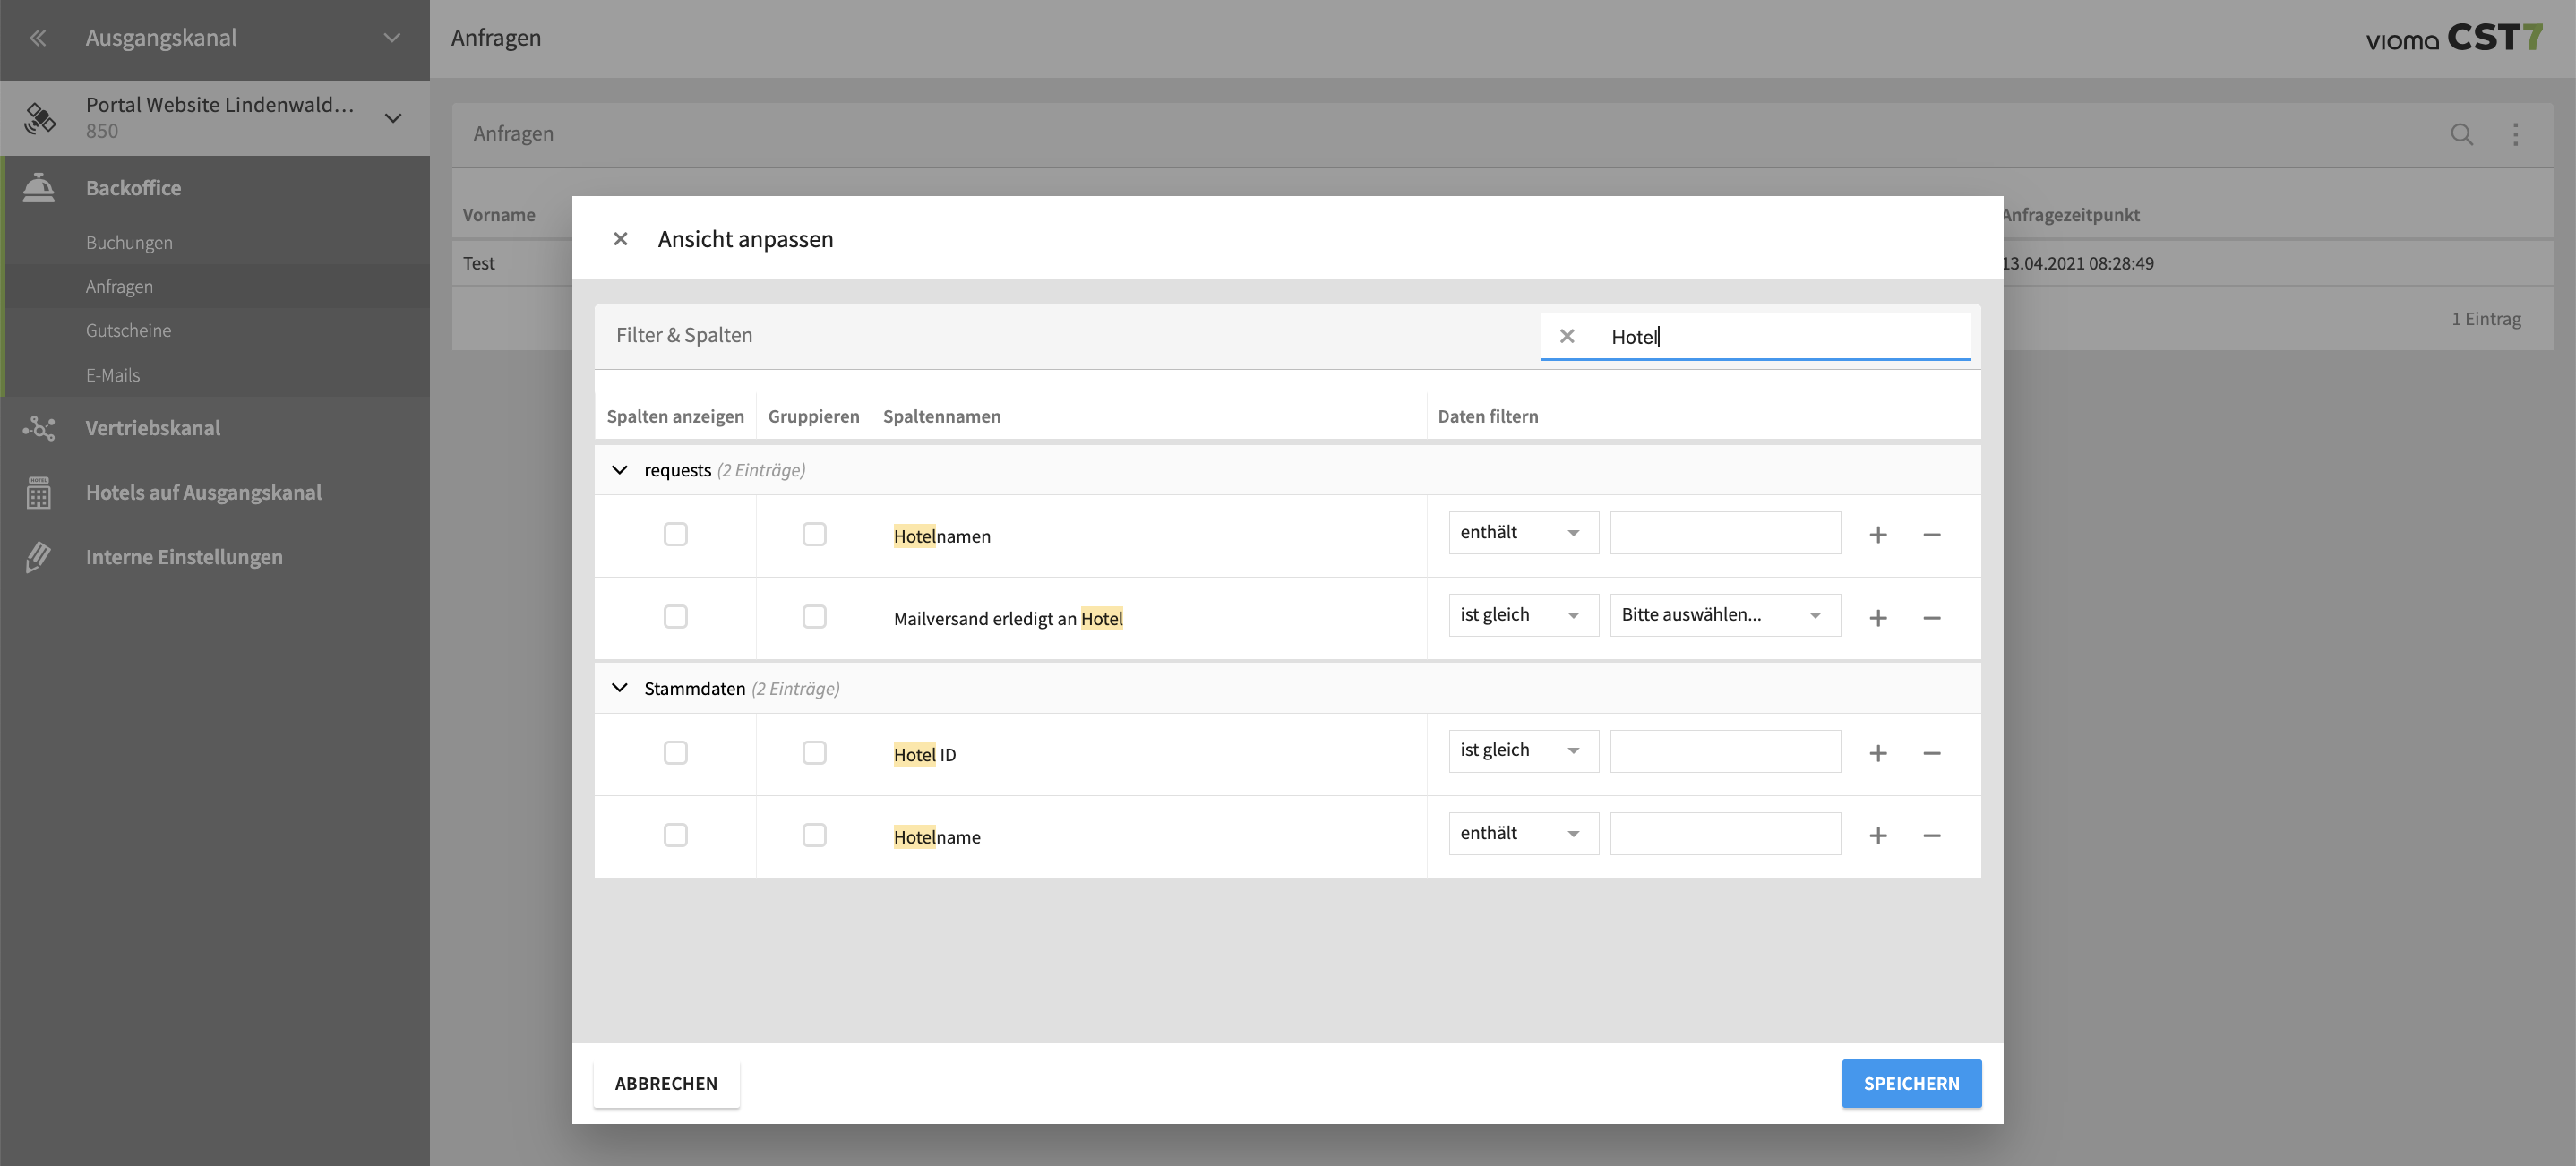This screenshot has height=1166, width=2576.
Task: Remove filter with minus for Hotel ID
Action: pyautogui.click(x=1932, y=753)
